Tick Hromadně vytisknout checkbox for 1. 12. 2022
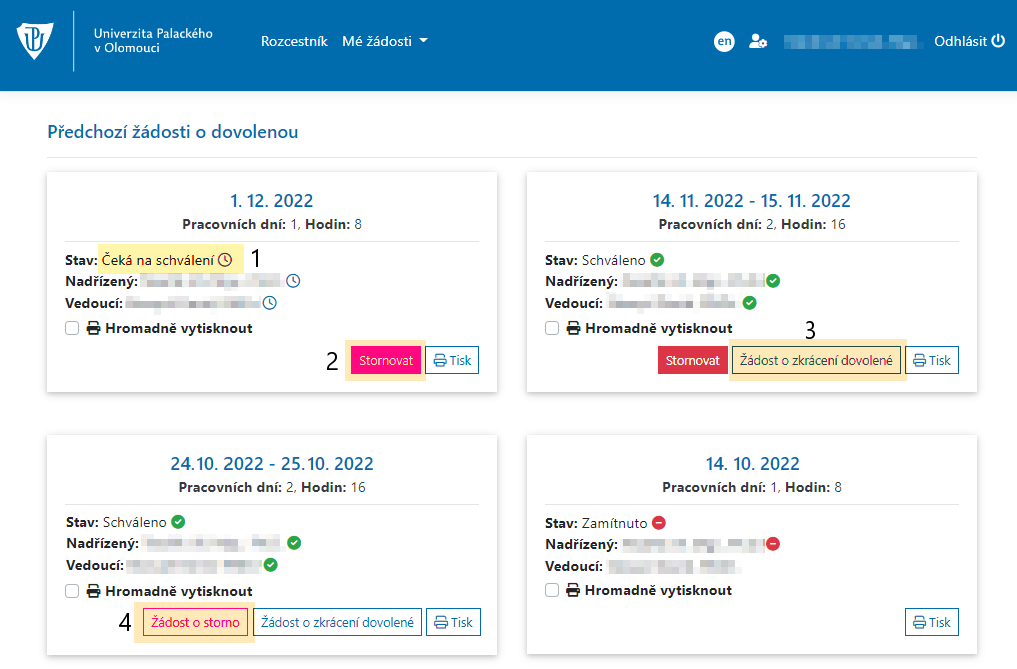This screenshot has width=1017, height=669. tap(72, 328)
